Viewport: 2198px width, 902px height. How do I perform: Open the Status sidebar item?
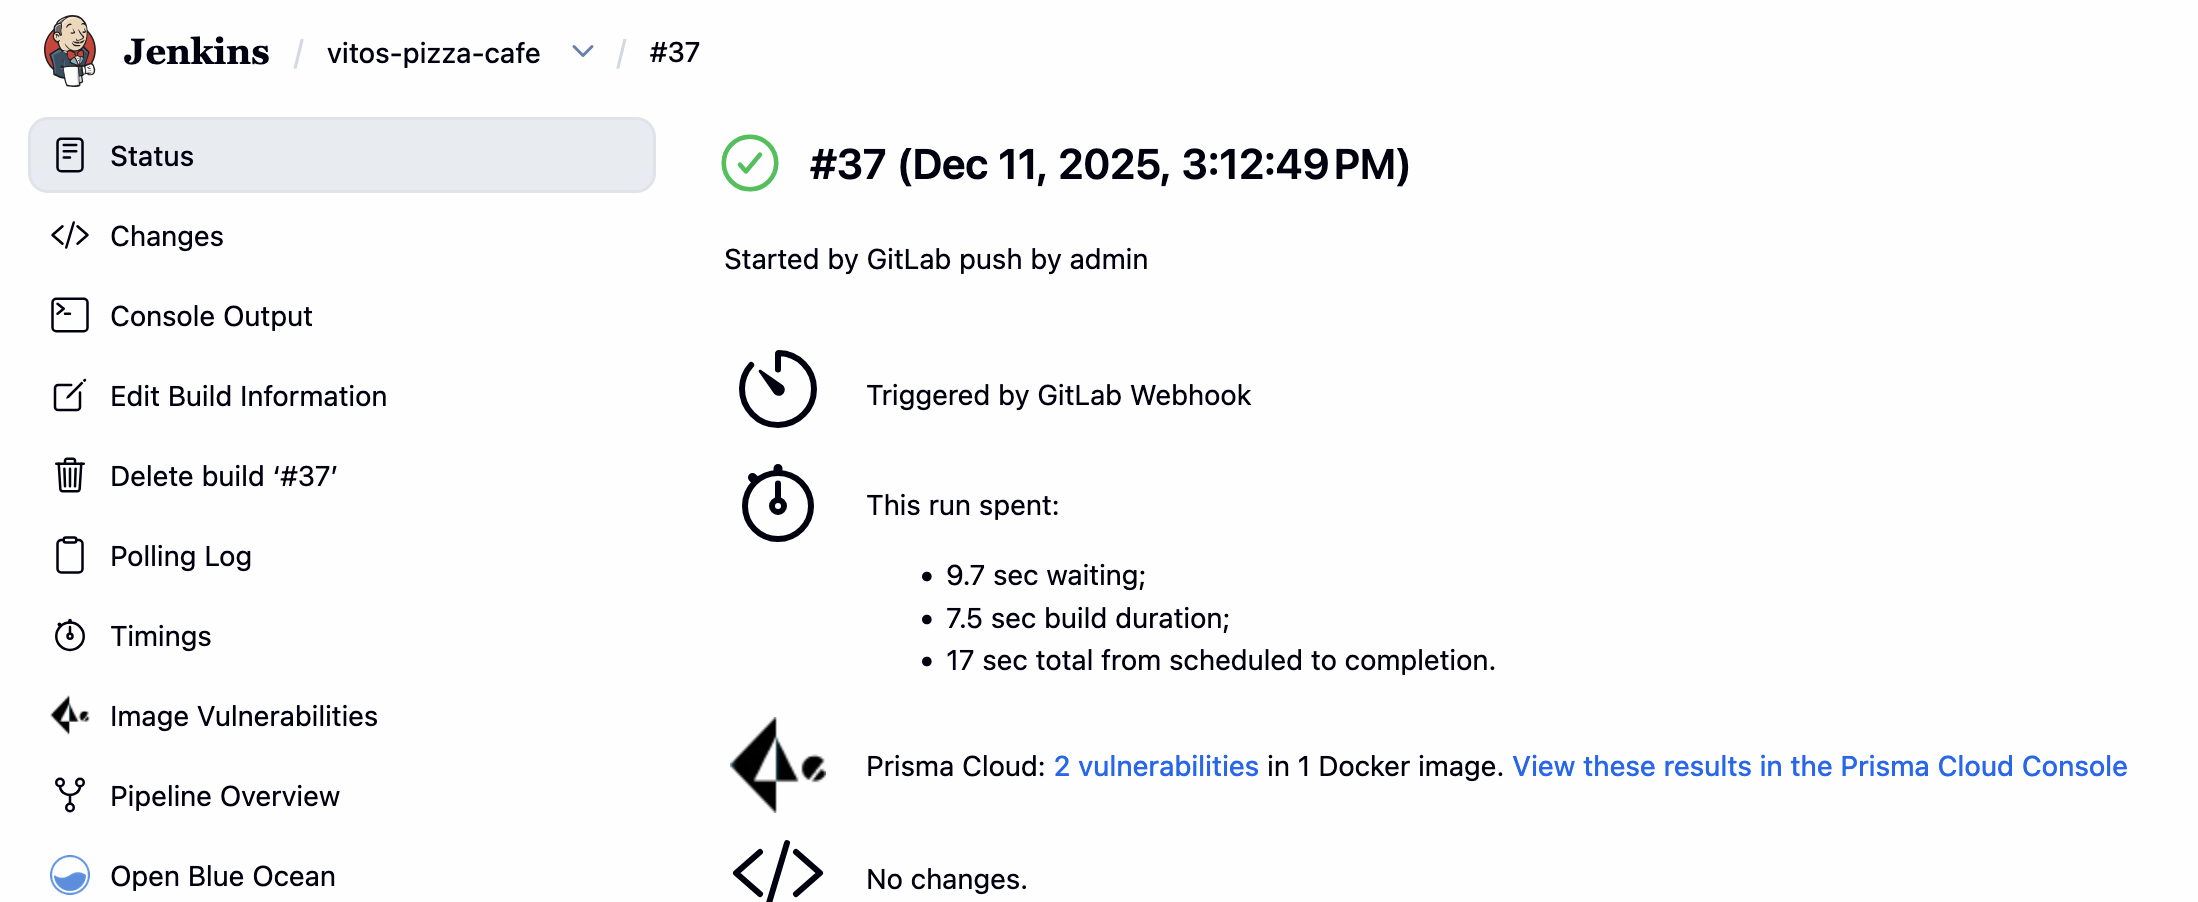(152, 156)
